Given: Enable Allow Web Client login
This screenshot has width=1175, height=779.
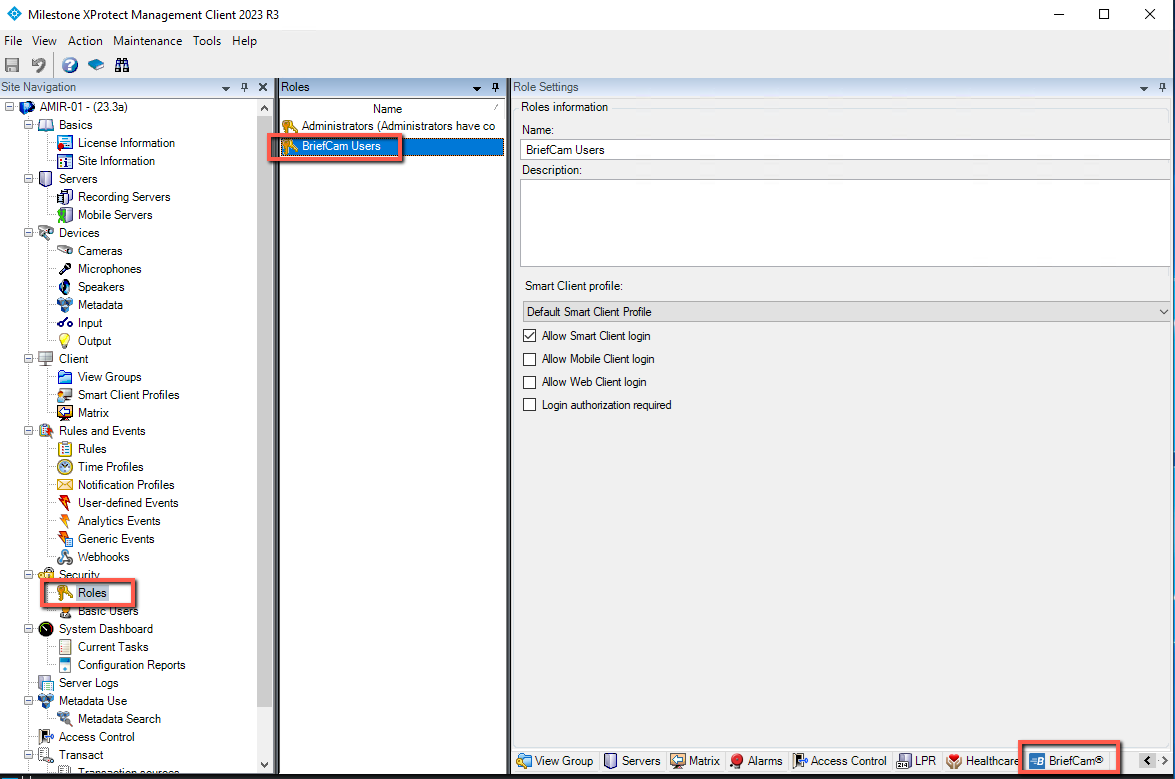Looking at the screenshot, I should pyautogui.click(x=530, y=382).
